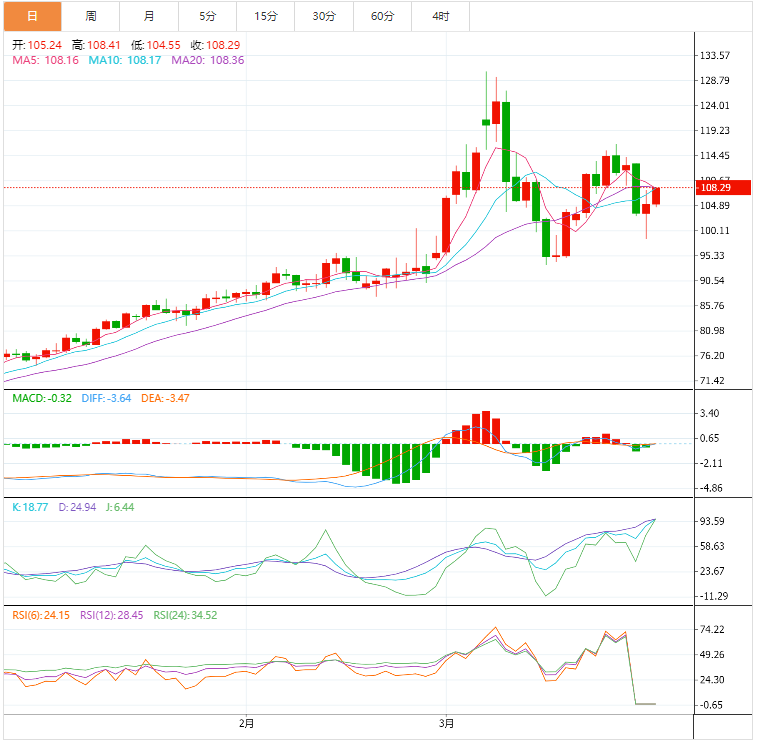This screenshot has width=759, height=749.
Task: Click the 2月 date axis marker
Action: pos(247,722)
